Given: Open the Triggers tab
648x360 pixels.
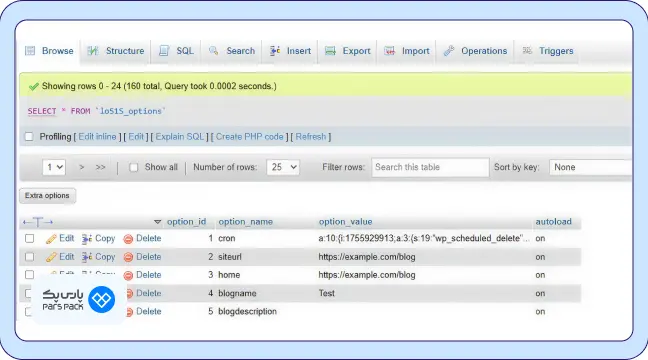Looking at the screenshot, I should pos(548,51).
